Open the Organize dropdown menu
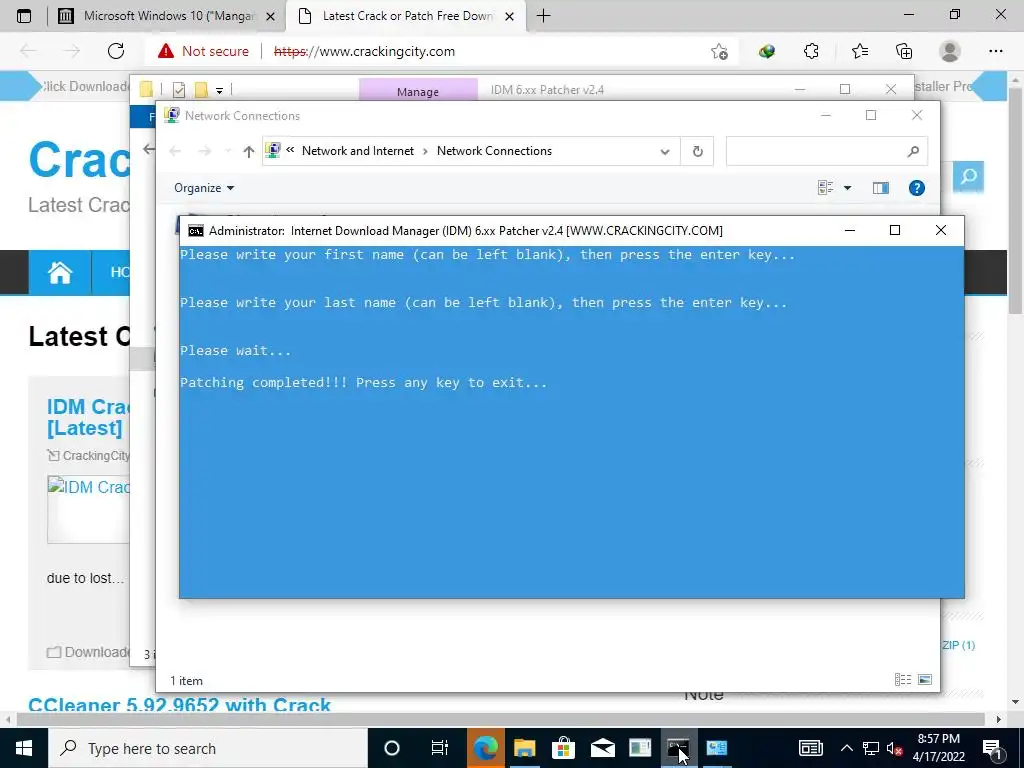The width and height of the screenshot is (1024, 768). point(204,188)
